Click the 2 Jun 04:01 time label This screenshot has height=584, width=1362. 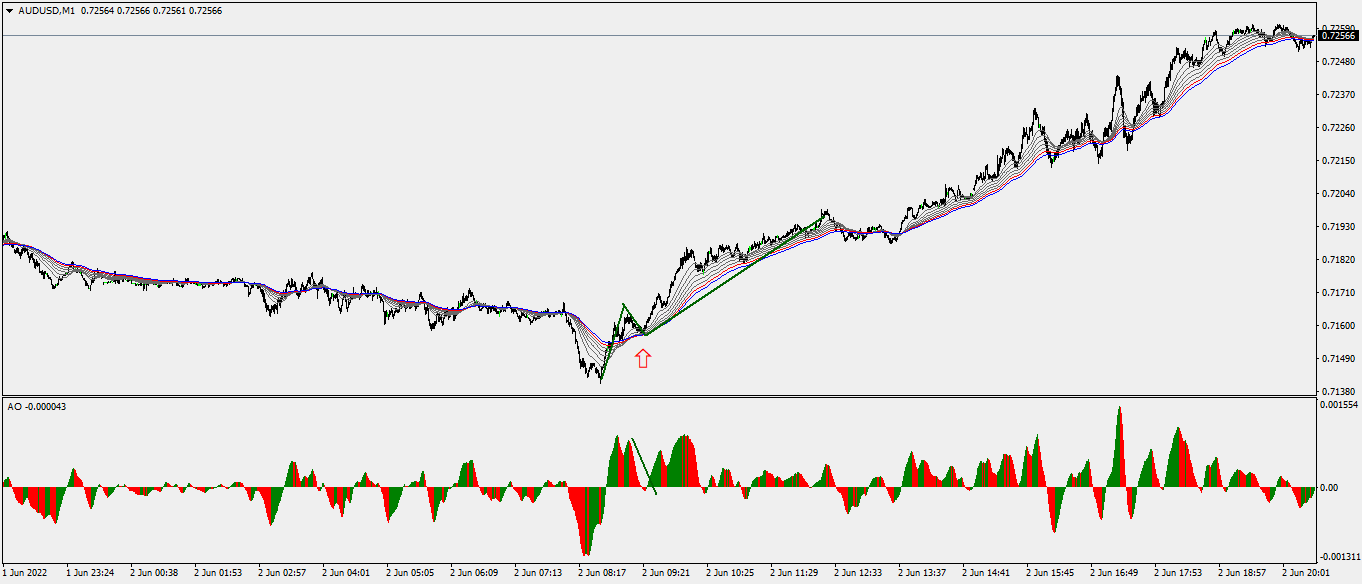345,574
